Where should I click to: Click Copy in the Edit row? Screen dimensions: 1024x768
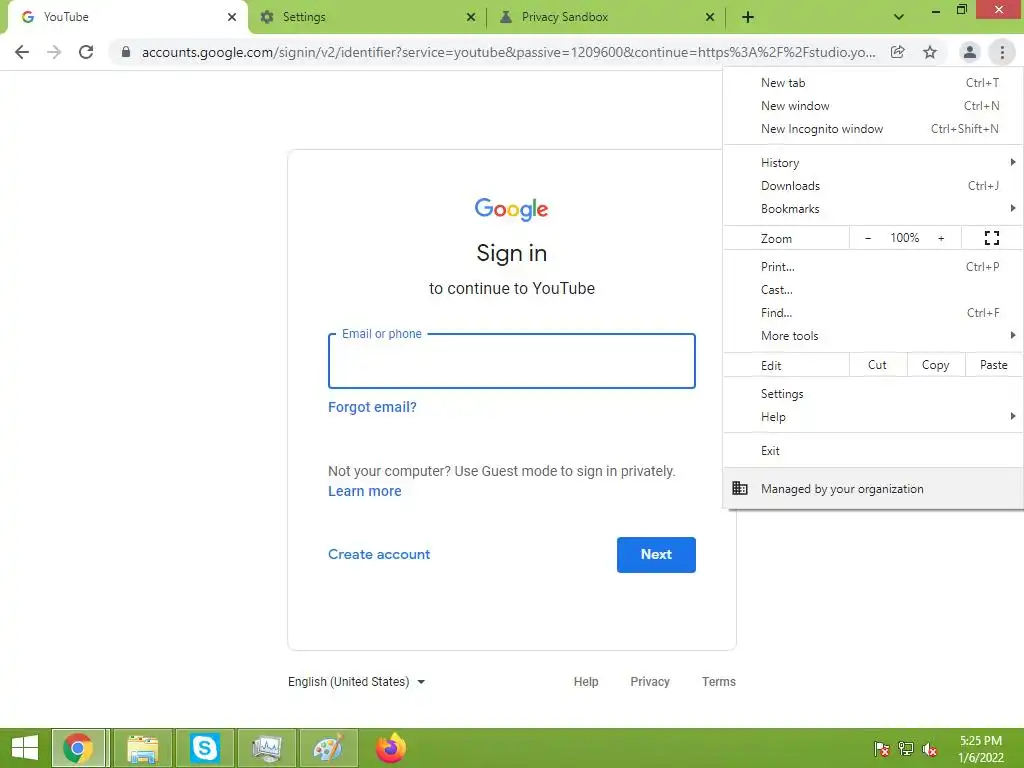point(936,365)
